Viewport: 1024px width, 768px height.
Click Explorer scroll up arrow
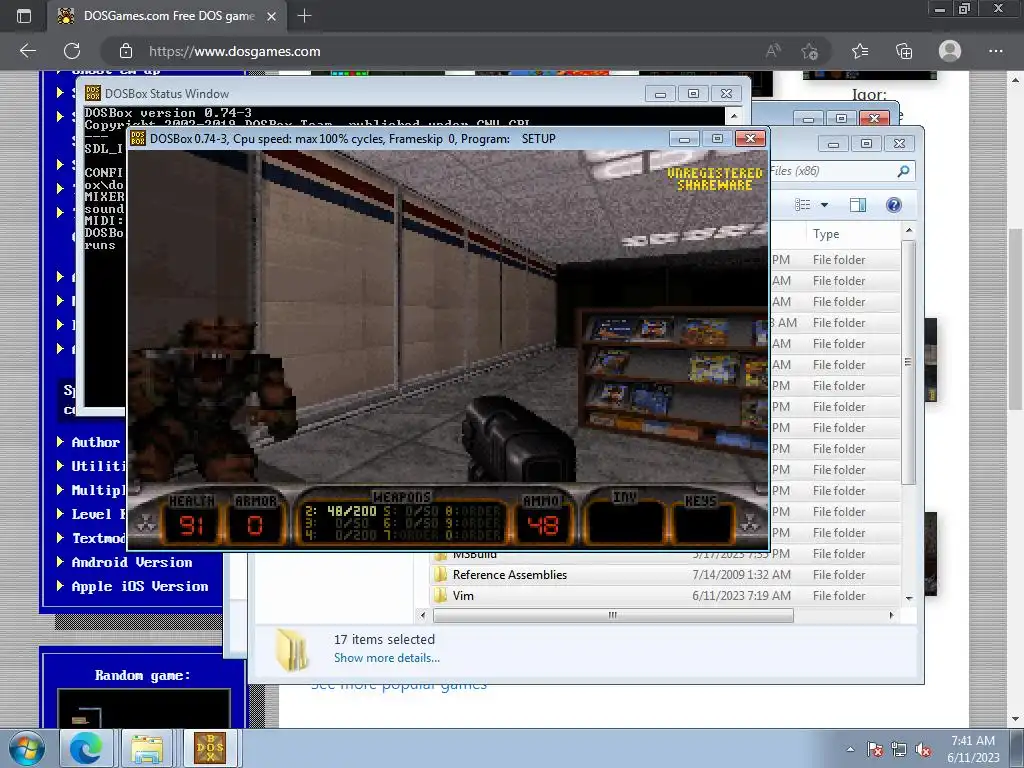point(908,231)
